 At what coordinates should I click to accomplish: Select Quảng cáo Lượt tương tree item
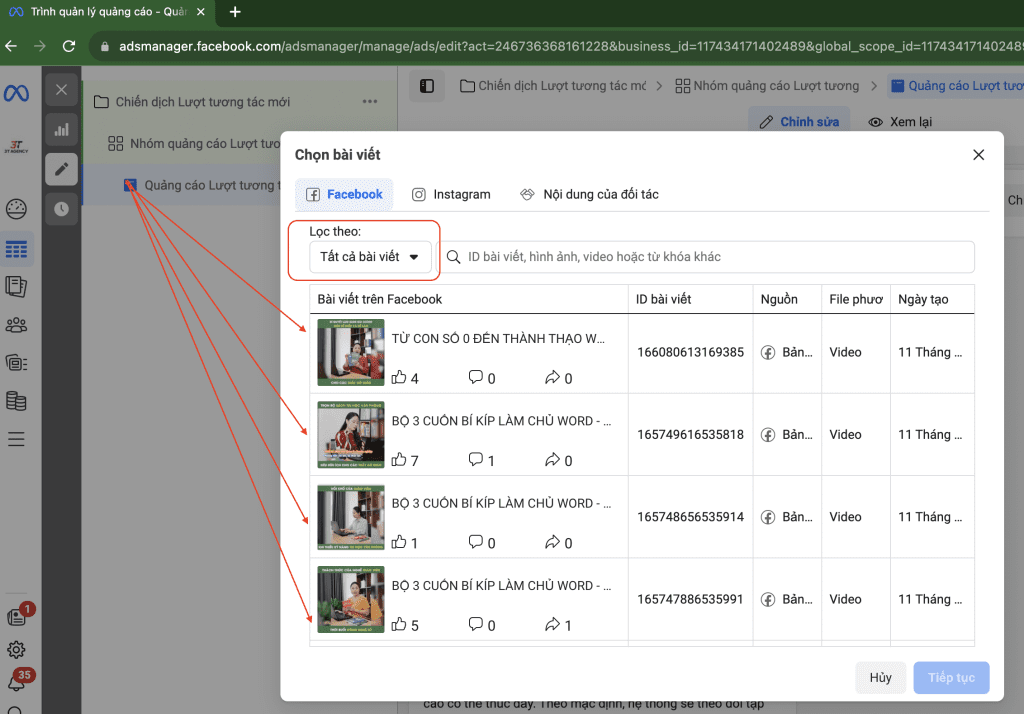point(202,186)
